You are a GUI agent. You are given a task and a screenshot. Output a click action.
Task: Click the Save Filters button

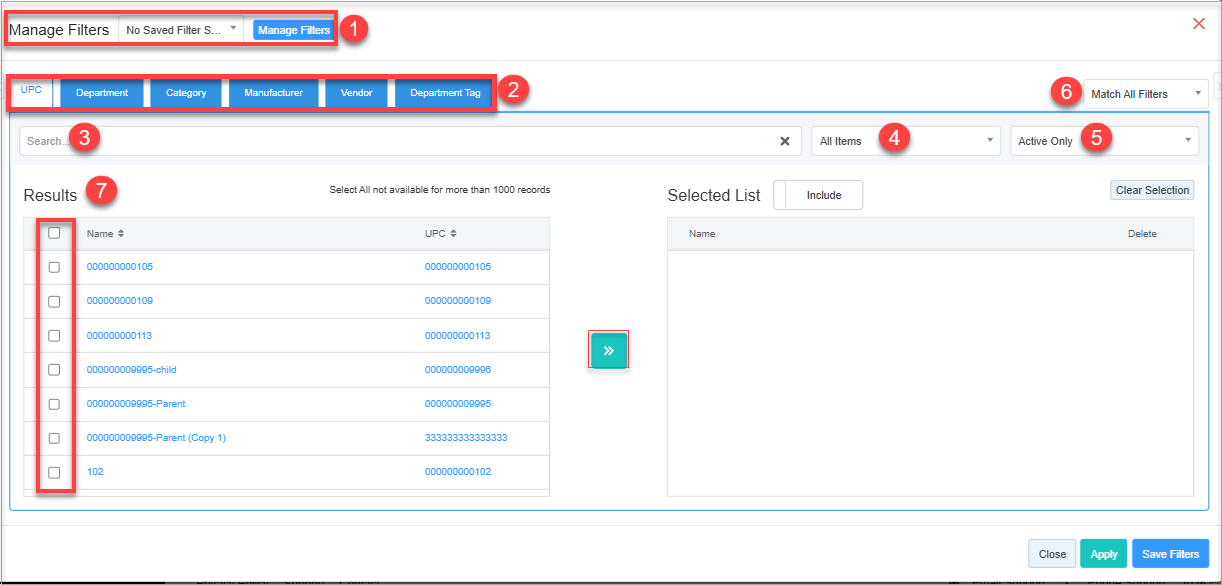[1170, 554]
